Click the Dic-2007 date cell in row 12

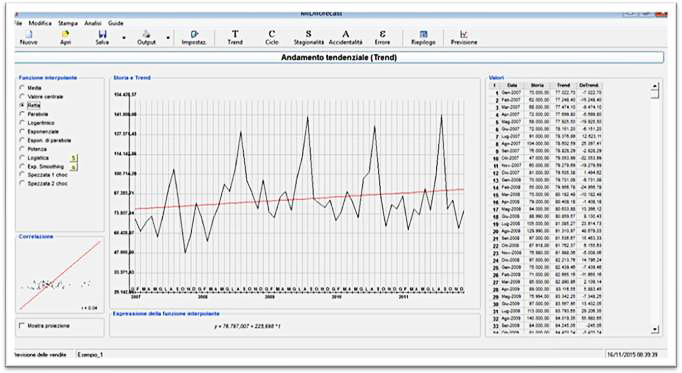(511, 173)
